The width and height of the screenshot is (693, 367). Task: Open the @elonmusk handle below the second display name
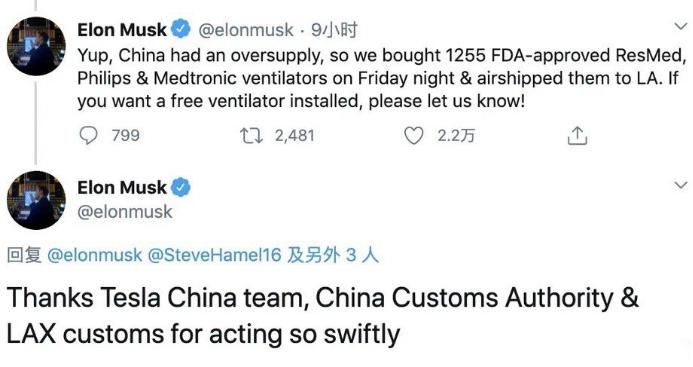(125, 212)
